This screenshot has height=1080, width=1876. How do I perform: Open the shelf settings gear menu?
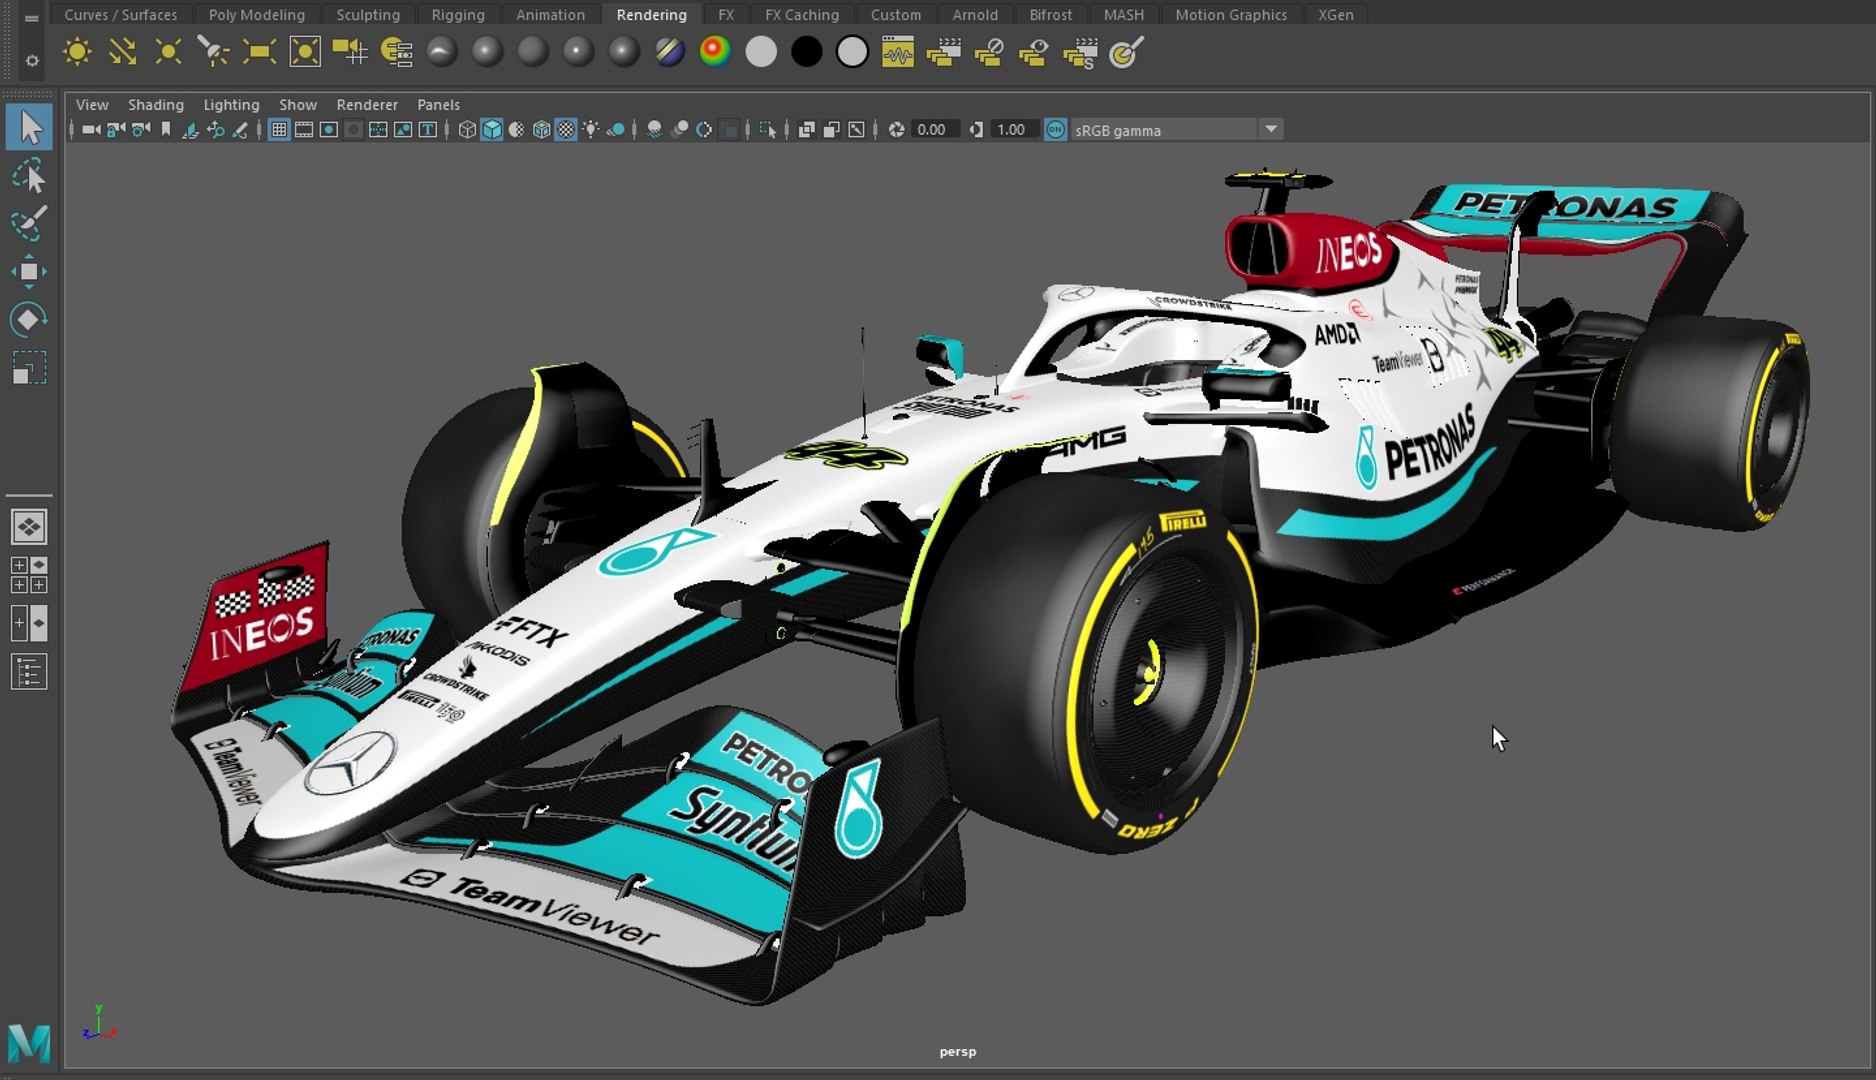coord(32,61)
